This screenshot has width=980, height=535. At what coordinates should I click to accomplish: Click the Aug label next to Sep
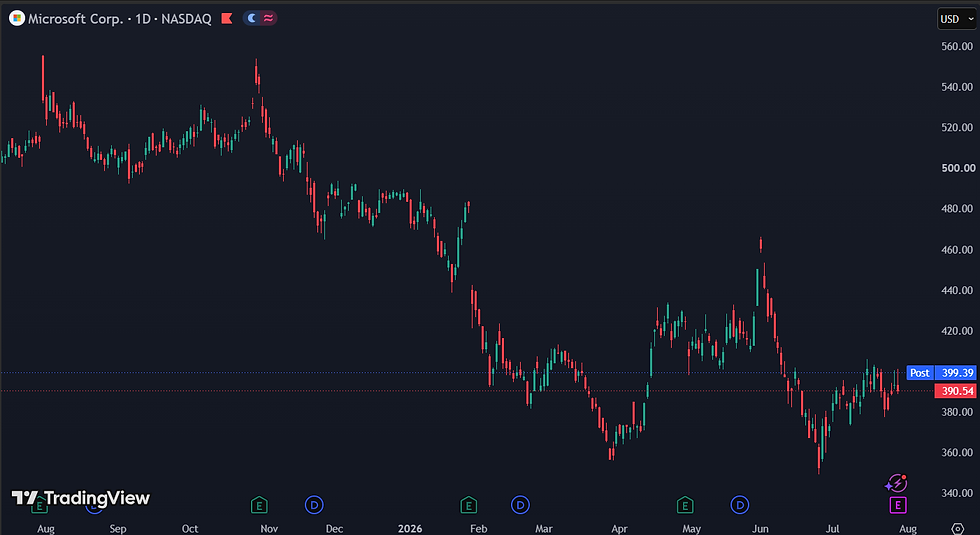pos(46,529)
